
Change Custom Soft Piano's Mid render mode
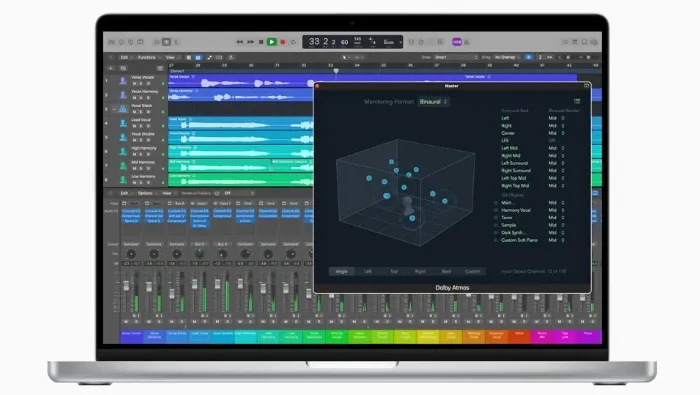[556, 240]
